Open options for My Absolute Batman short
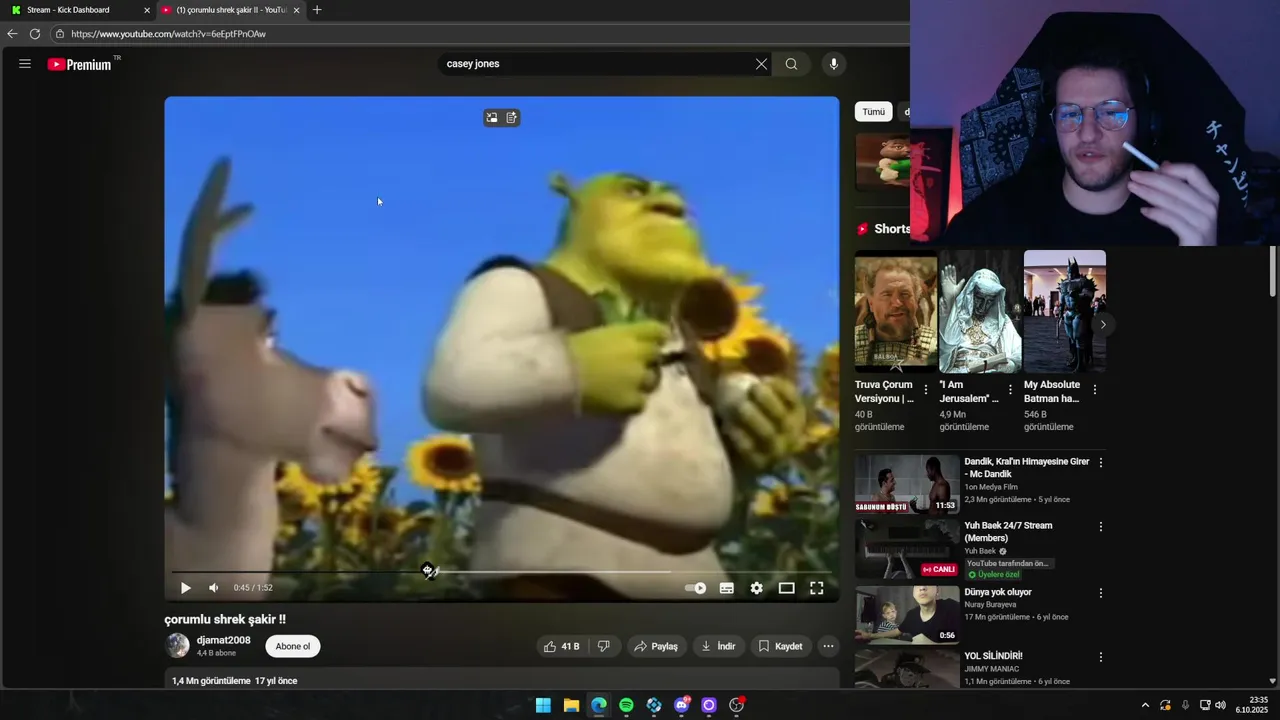The height and width of the screenshot is (720, 1280). 1094,390
